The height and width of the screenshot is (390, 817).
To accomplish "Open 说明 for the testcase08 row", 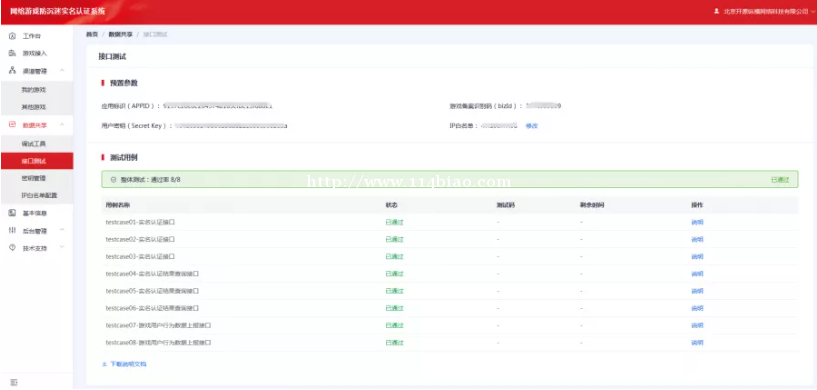I will 697,343.
